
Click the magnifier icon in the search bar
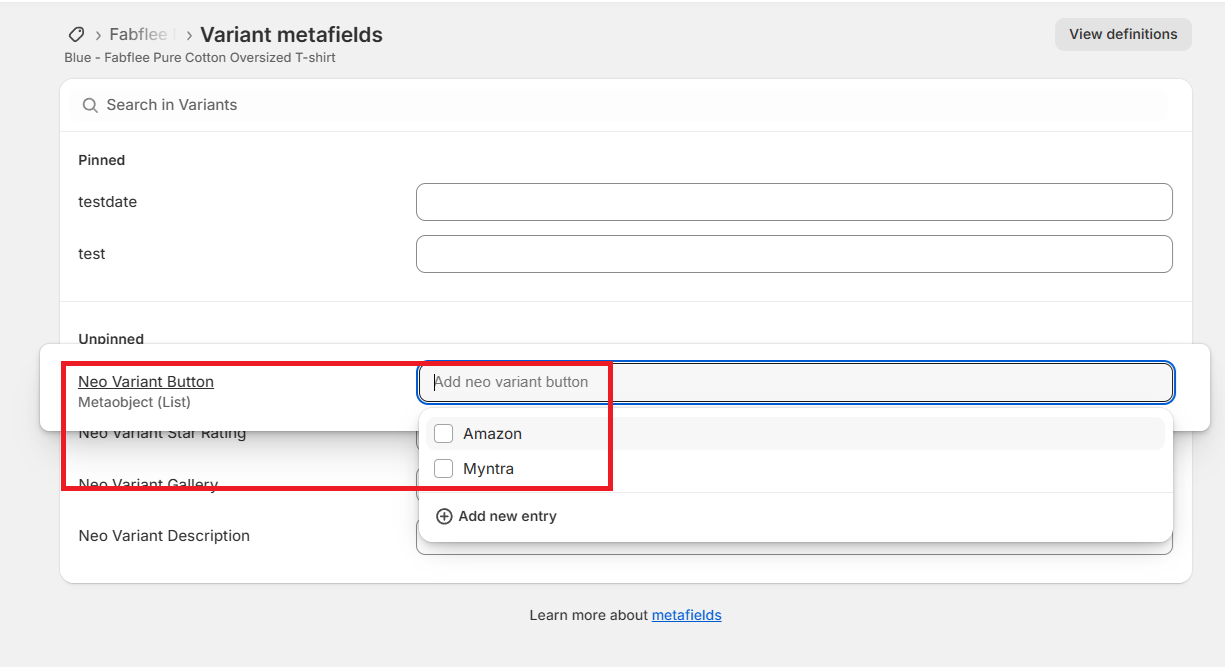click(90, 105)
